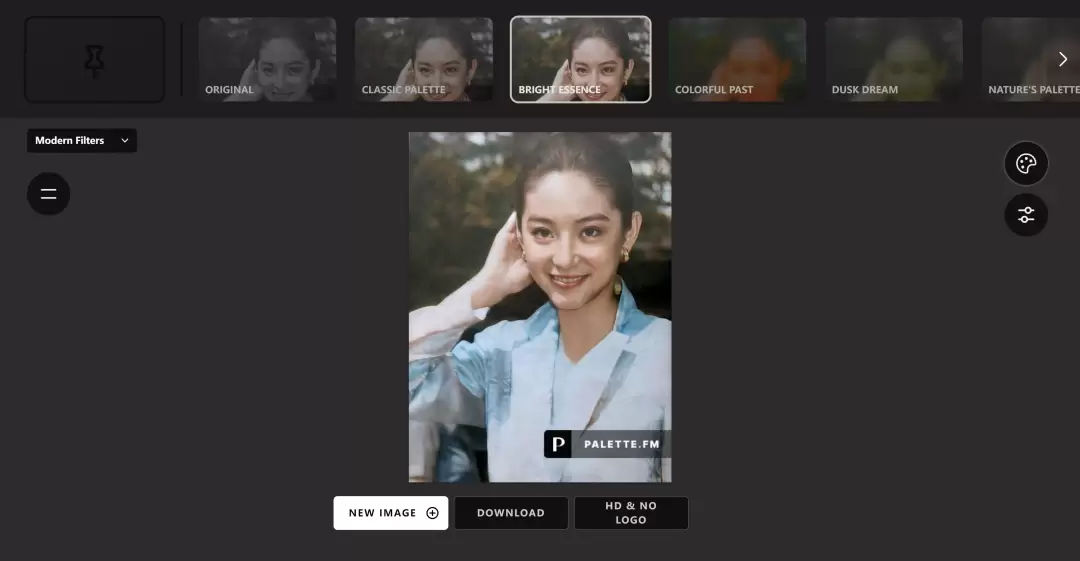Click the pin icon box
The height and width of the screenshot is (561, 1080).
pyautogui.click(x=94, y=60)
